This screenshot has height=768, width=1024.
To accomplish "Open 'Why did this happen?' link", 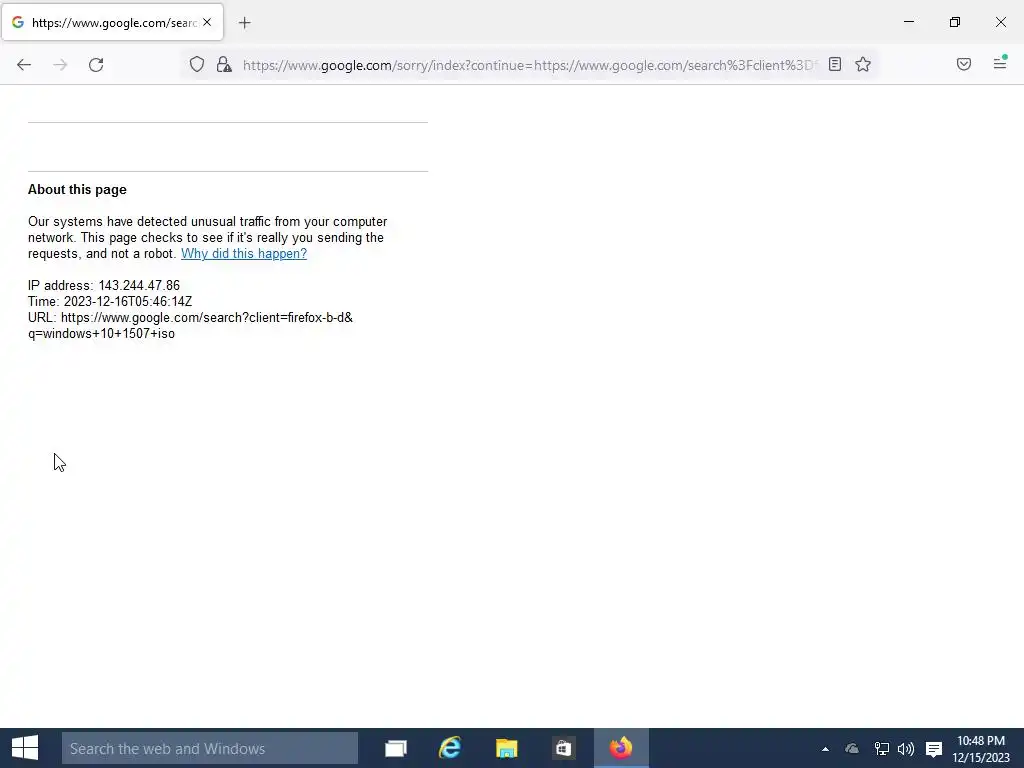I will pyautogui.click(x=244, y=253).
